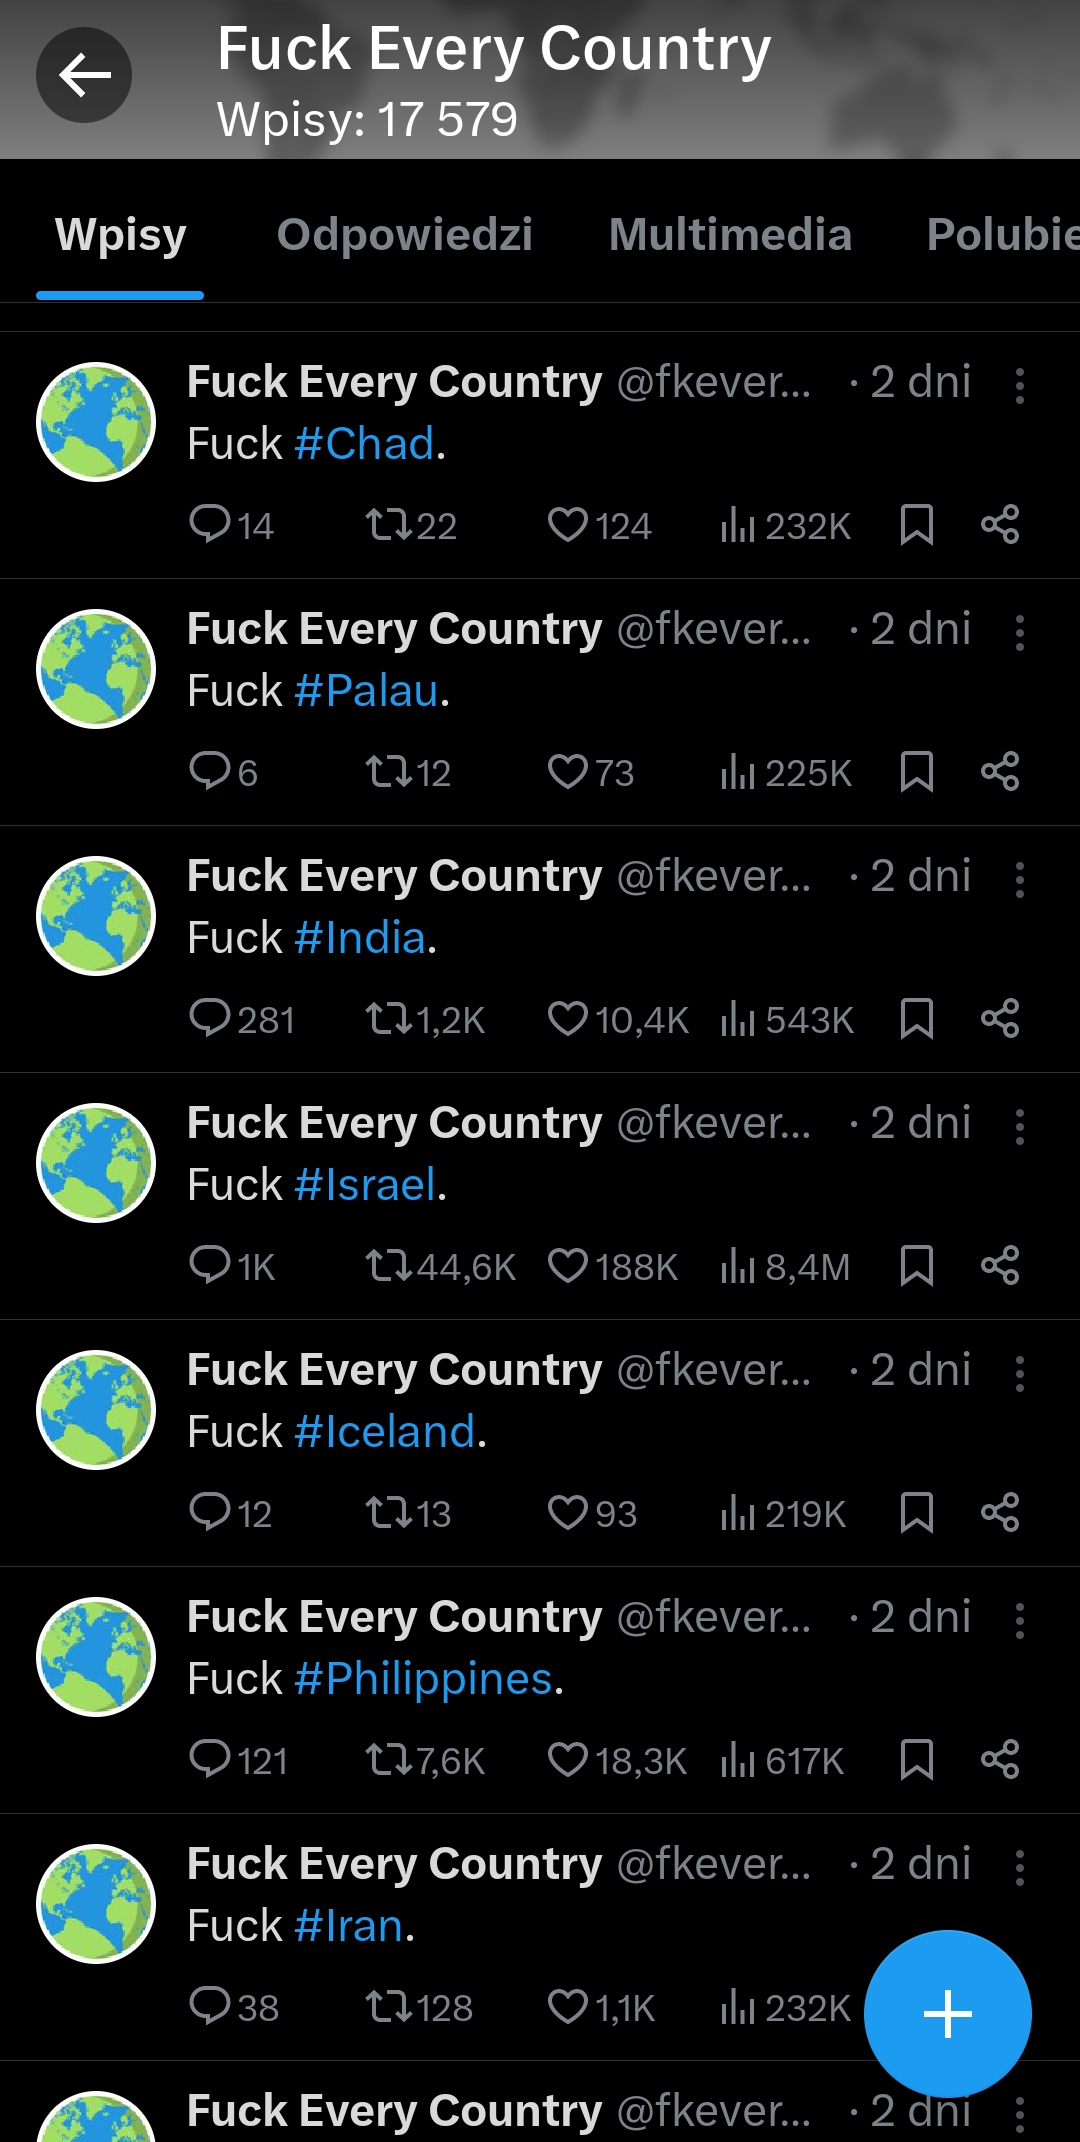View analytics of the #Philippines post

tap(738, 1760)
